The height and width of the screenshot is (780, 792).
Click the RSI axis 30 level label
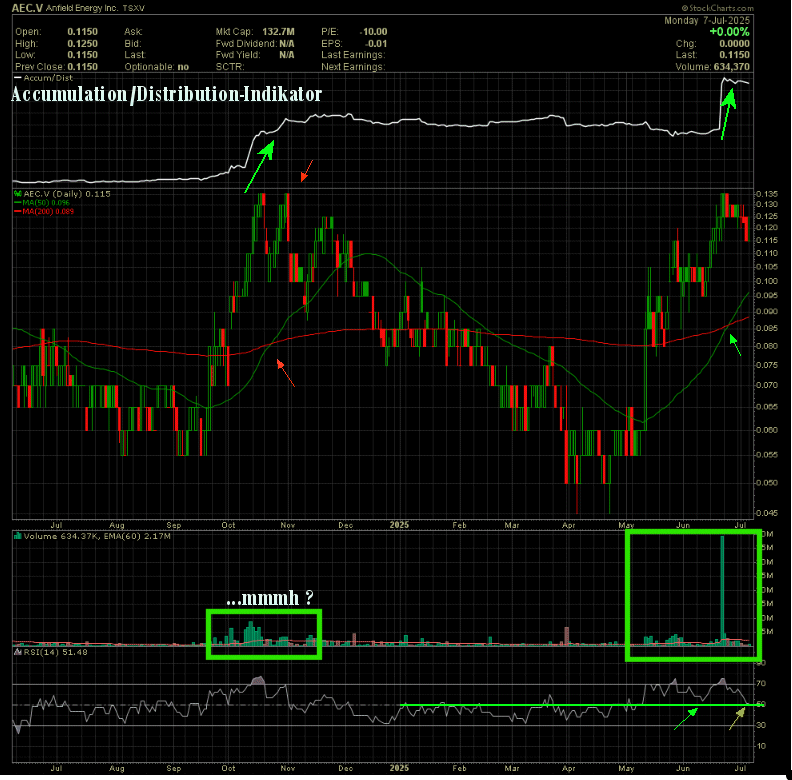click(761, 725)
